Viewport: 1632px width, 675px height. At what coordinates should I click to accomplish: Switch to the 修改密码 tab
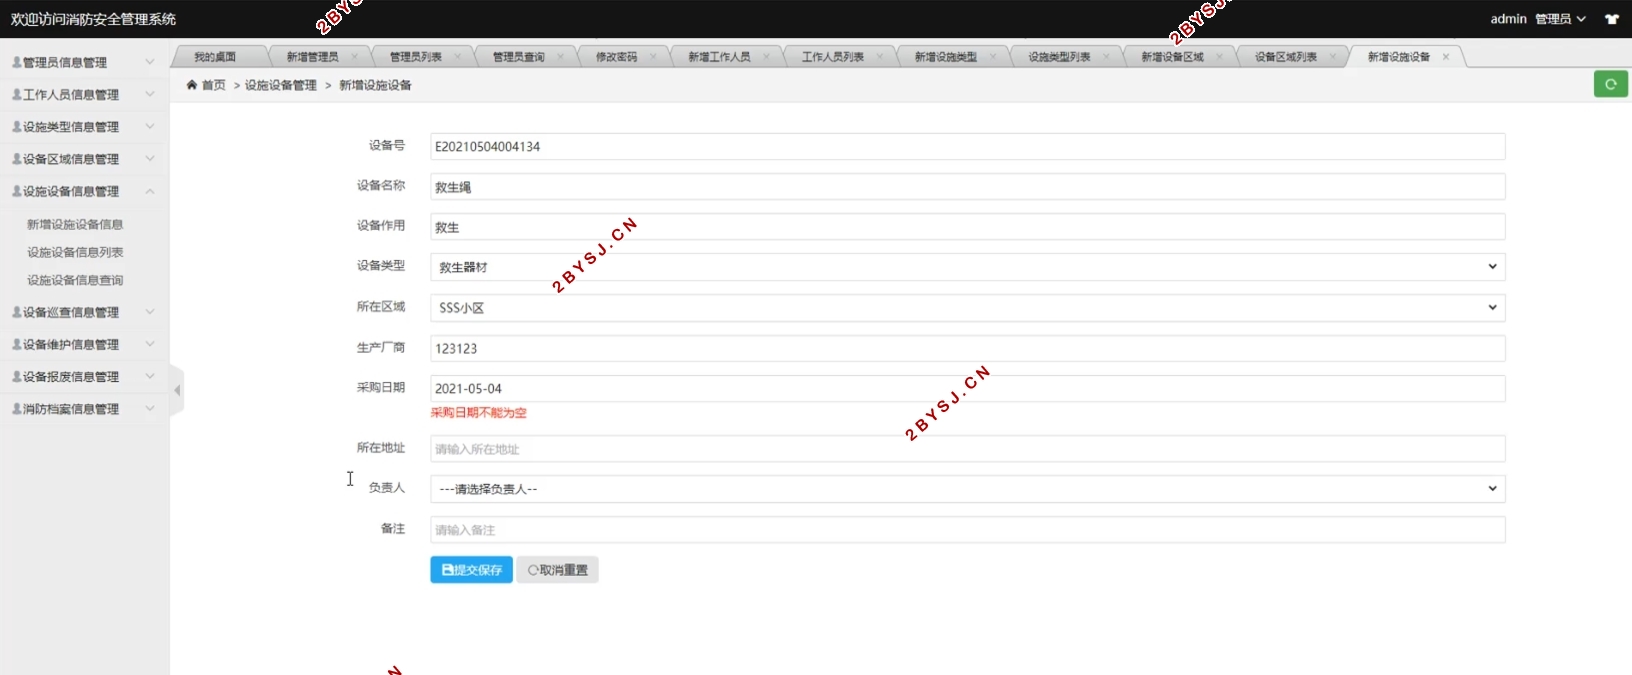pos(616,57)
